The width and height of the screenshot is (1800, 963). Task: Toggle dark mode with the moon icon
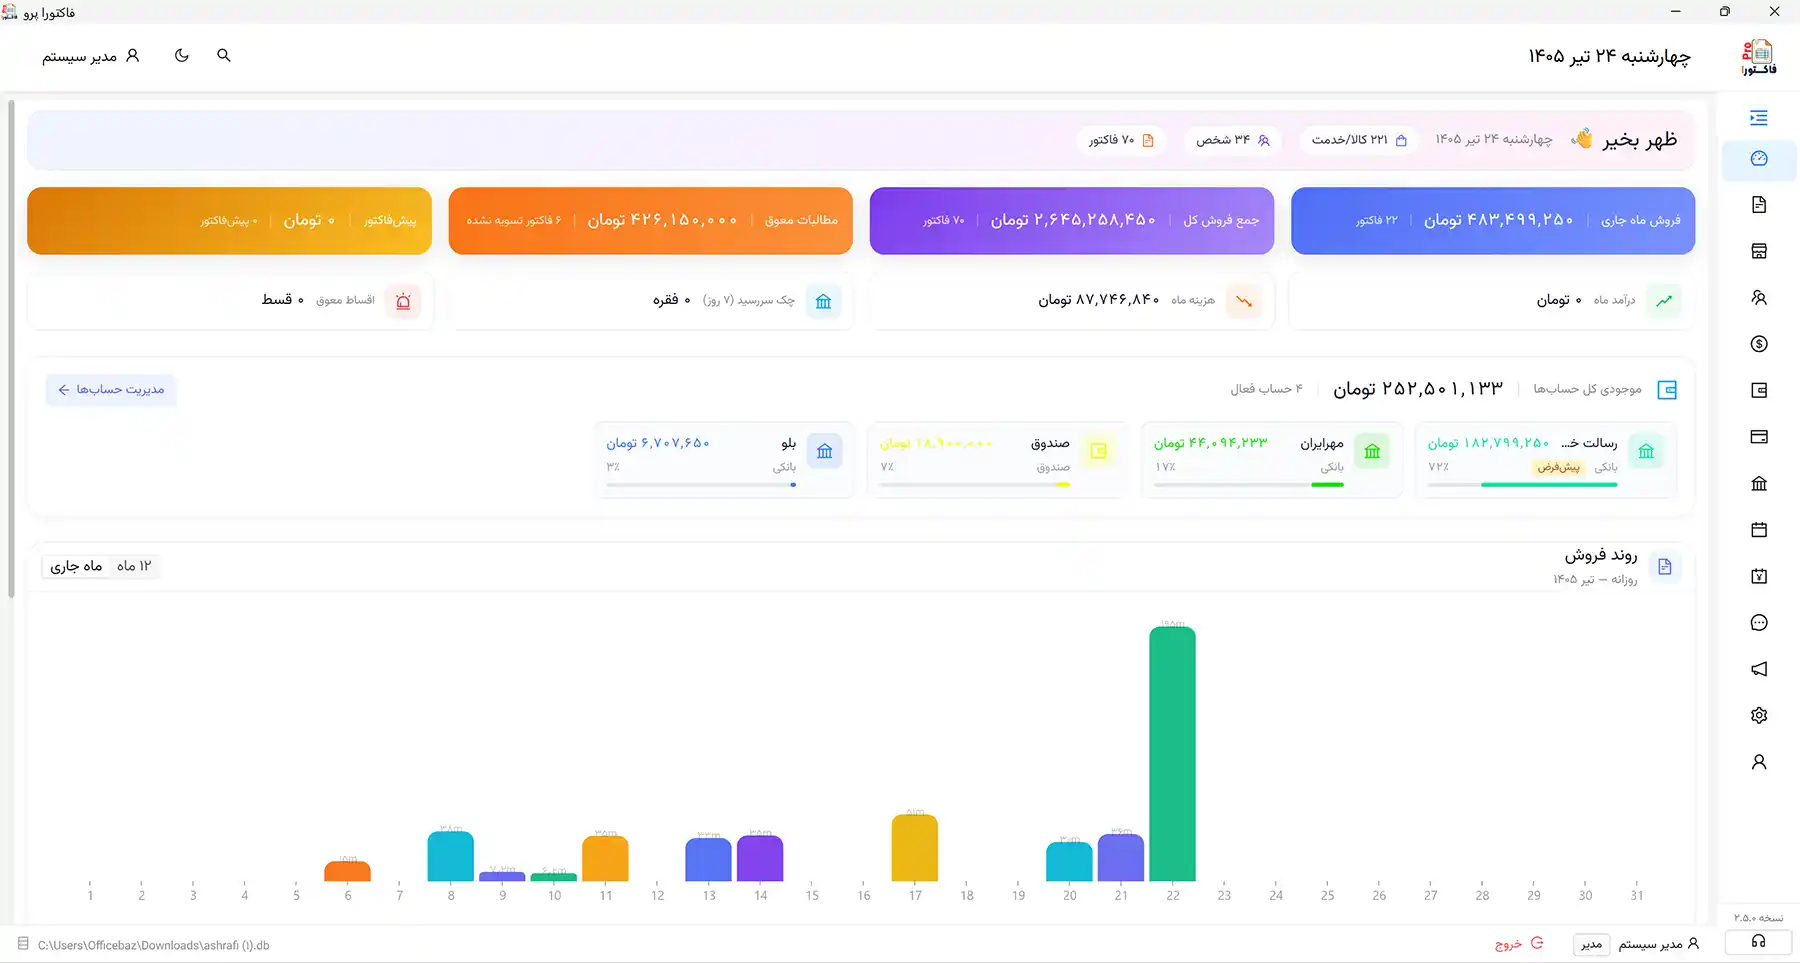coord(181,55)
